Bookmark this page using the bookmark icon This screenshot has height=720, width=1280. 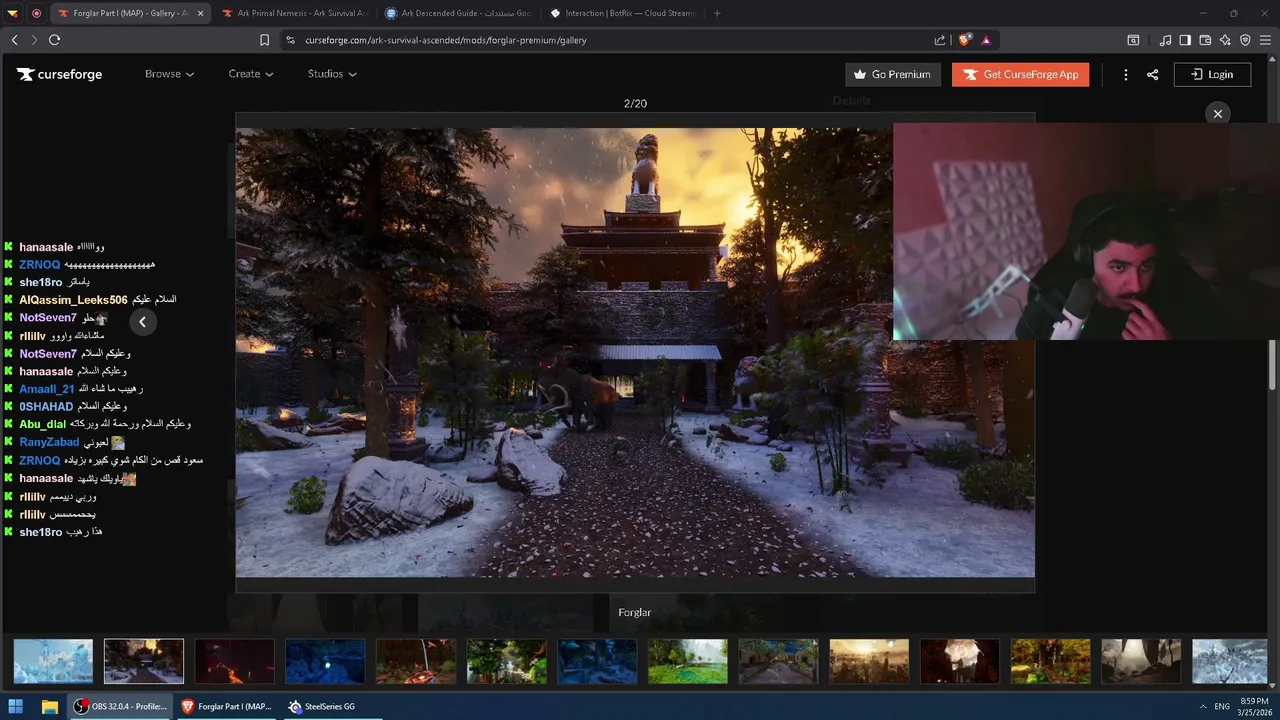pos(264,40)
